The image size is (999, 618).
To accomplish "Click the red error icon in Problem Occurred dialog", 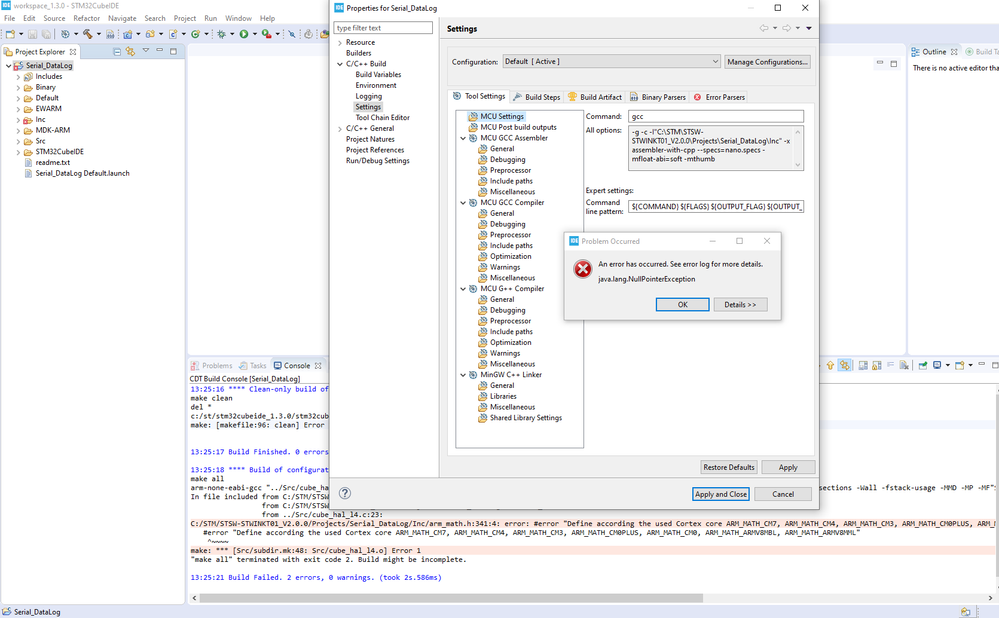I will click(582, 269).
